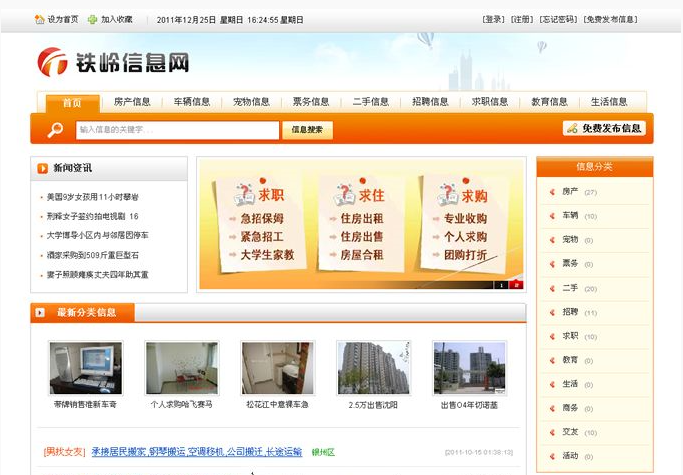Open thumbnail labeled 个人求购哈飞赛马
Screen dimensions: 683x475
[x=182, y=368]
